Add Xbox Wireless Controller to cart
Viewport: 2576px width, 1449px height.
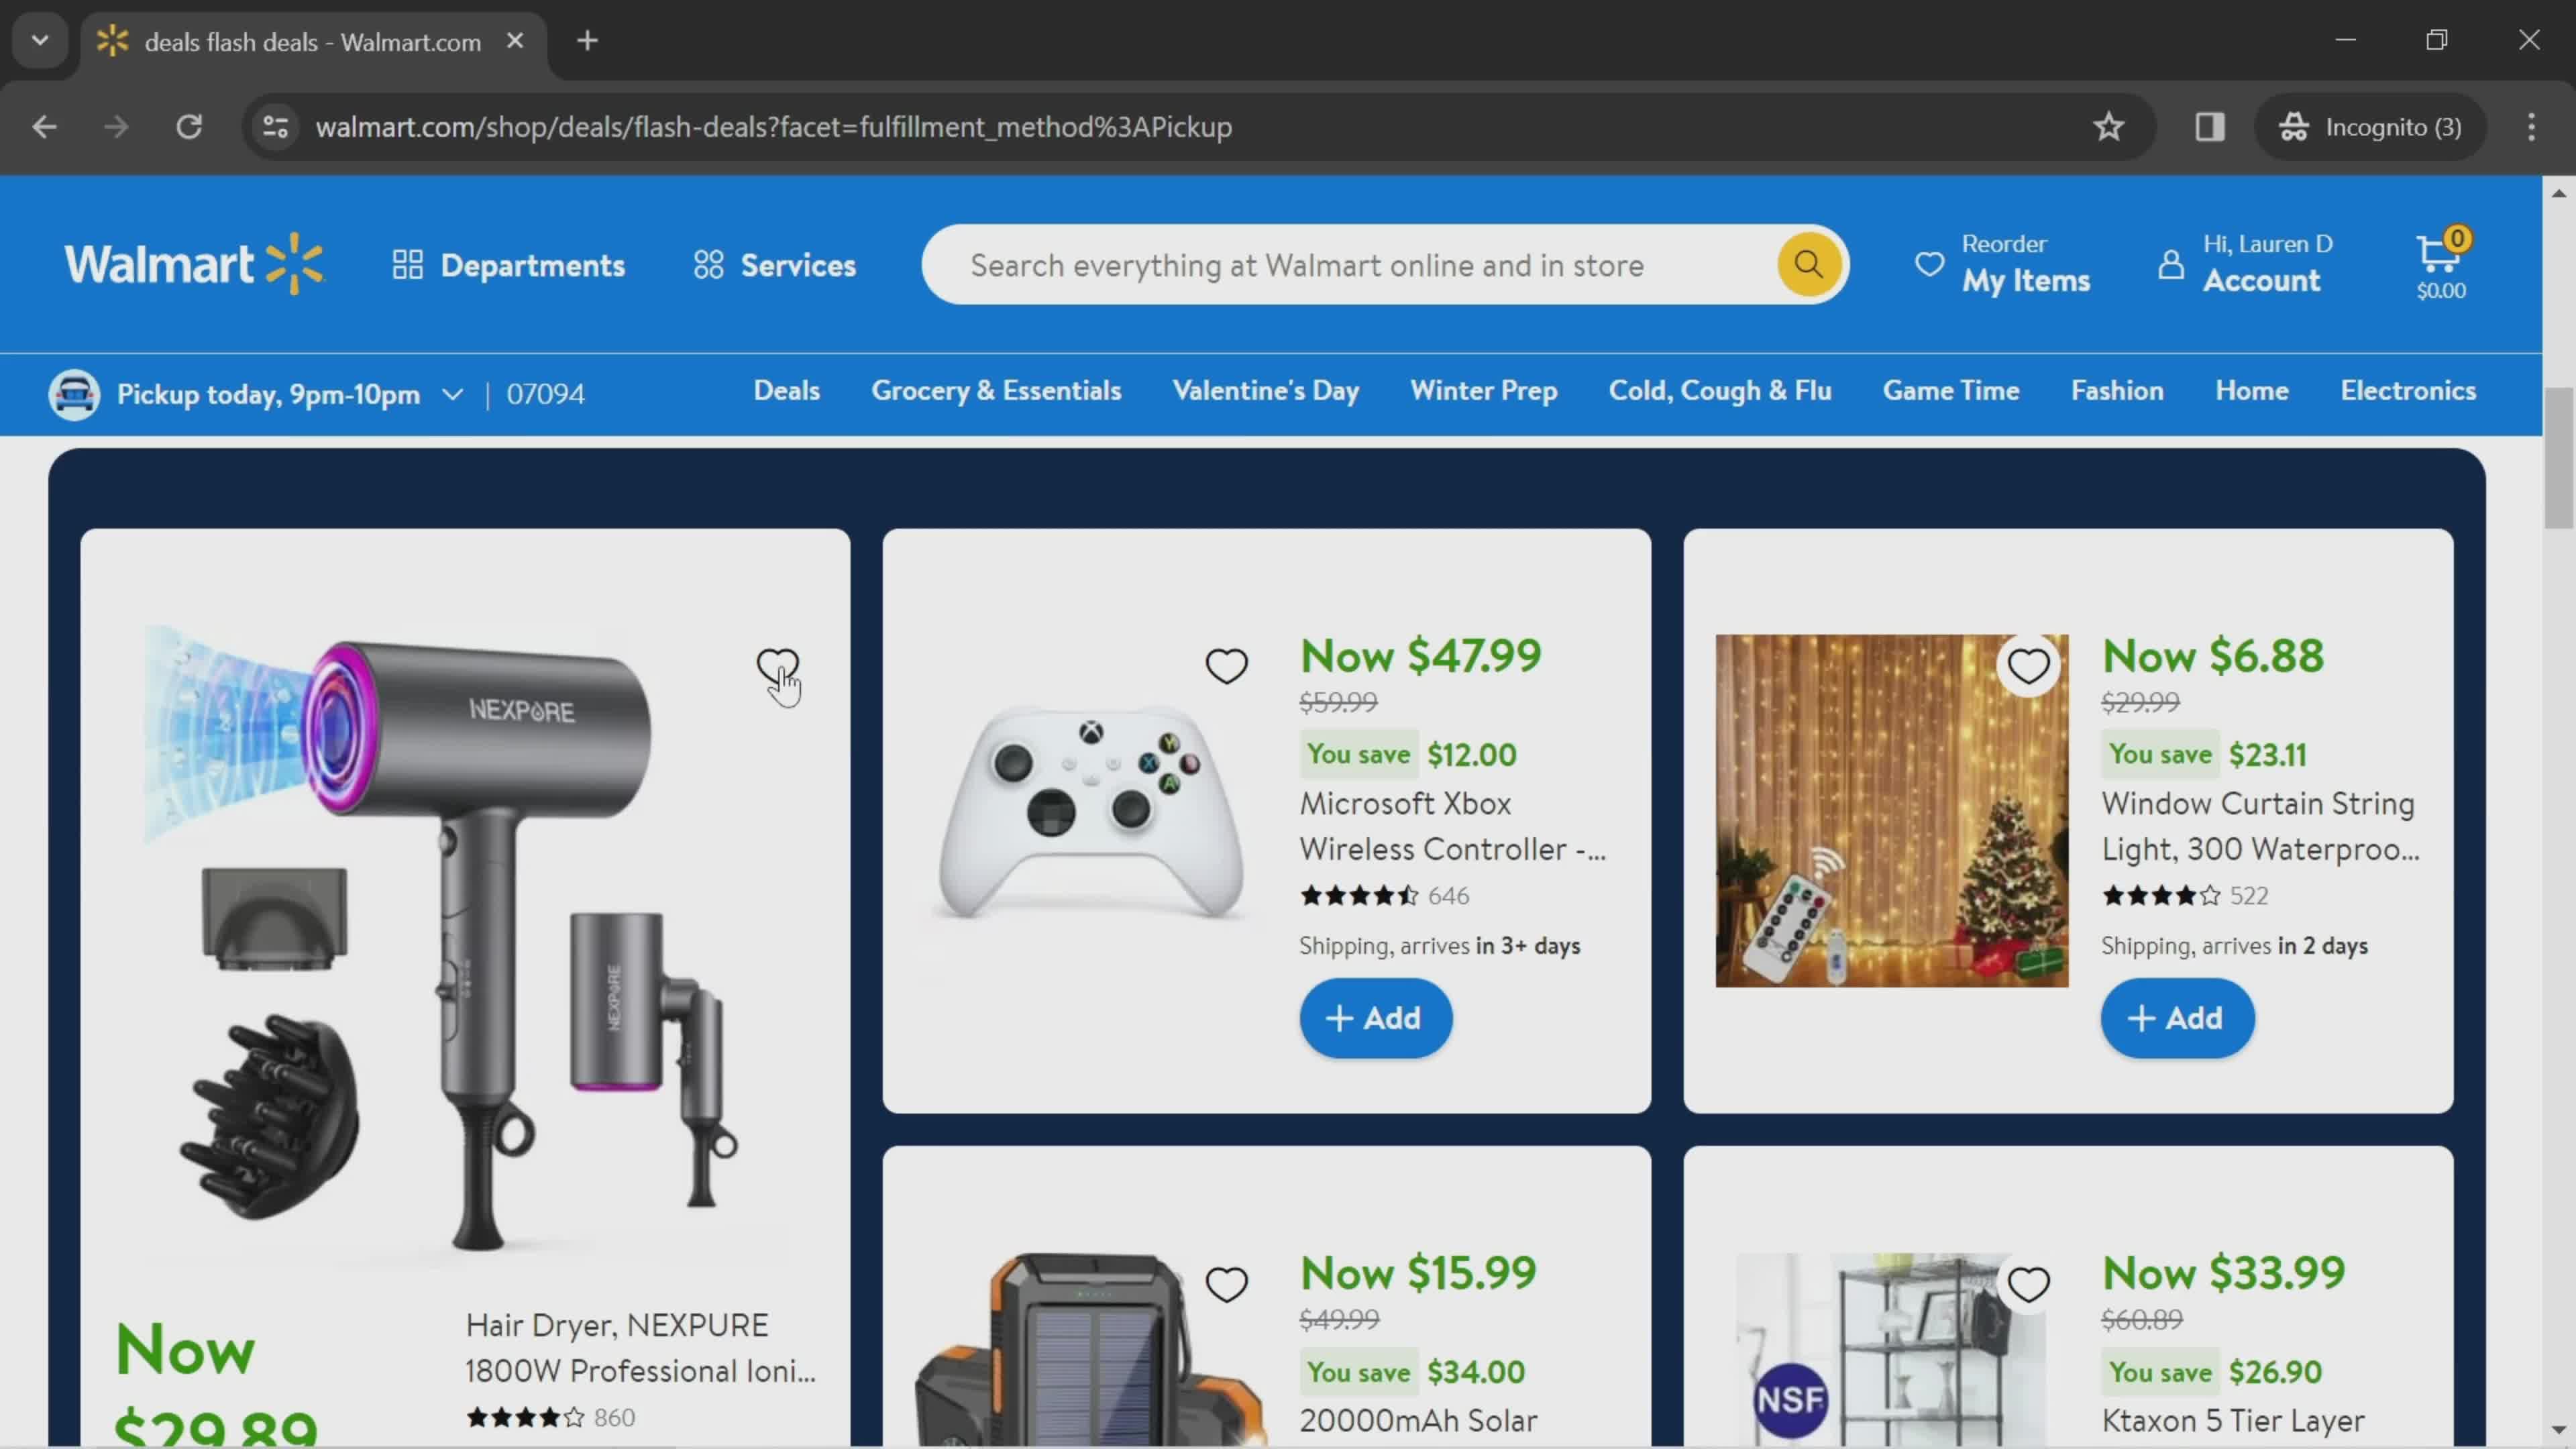point(1375,1018)
